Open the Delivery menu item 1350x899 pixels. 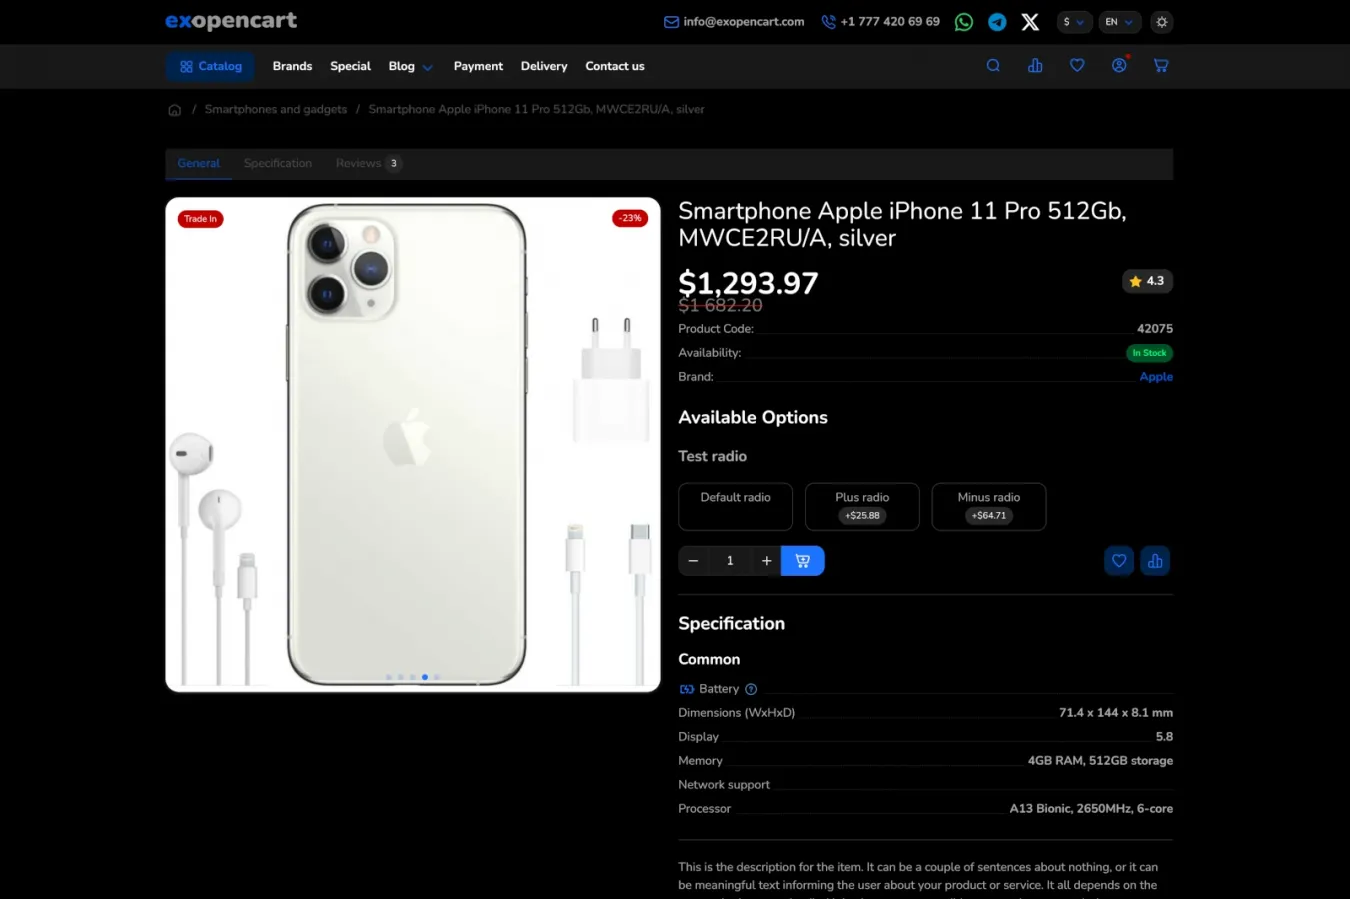544,66
